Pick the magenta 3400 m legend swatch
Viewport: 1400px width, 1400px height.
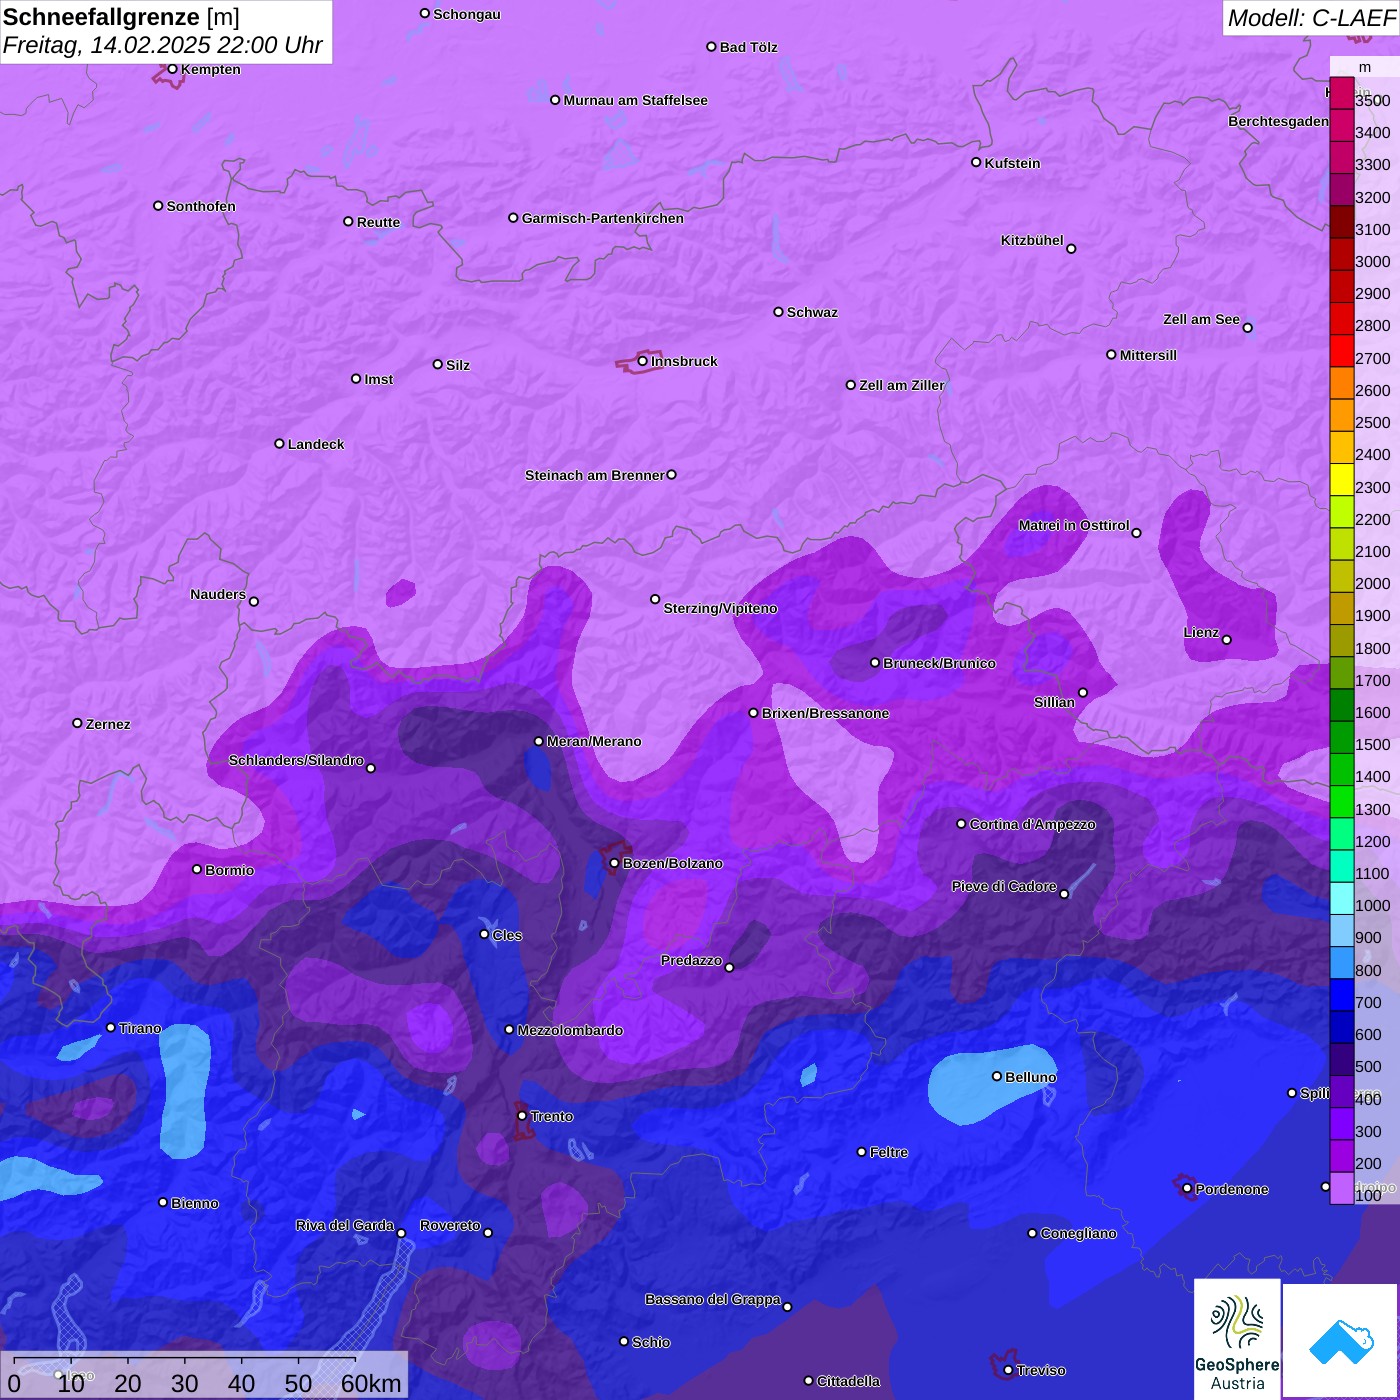1342,124
